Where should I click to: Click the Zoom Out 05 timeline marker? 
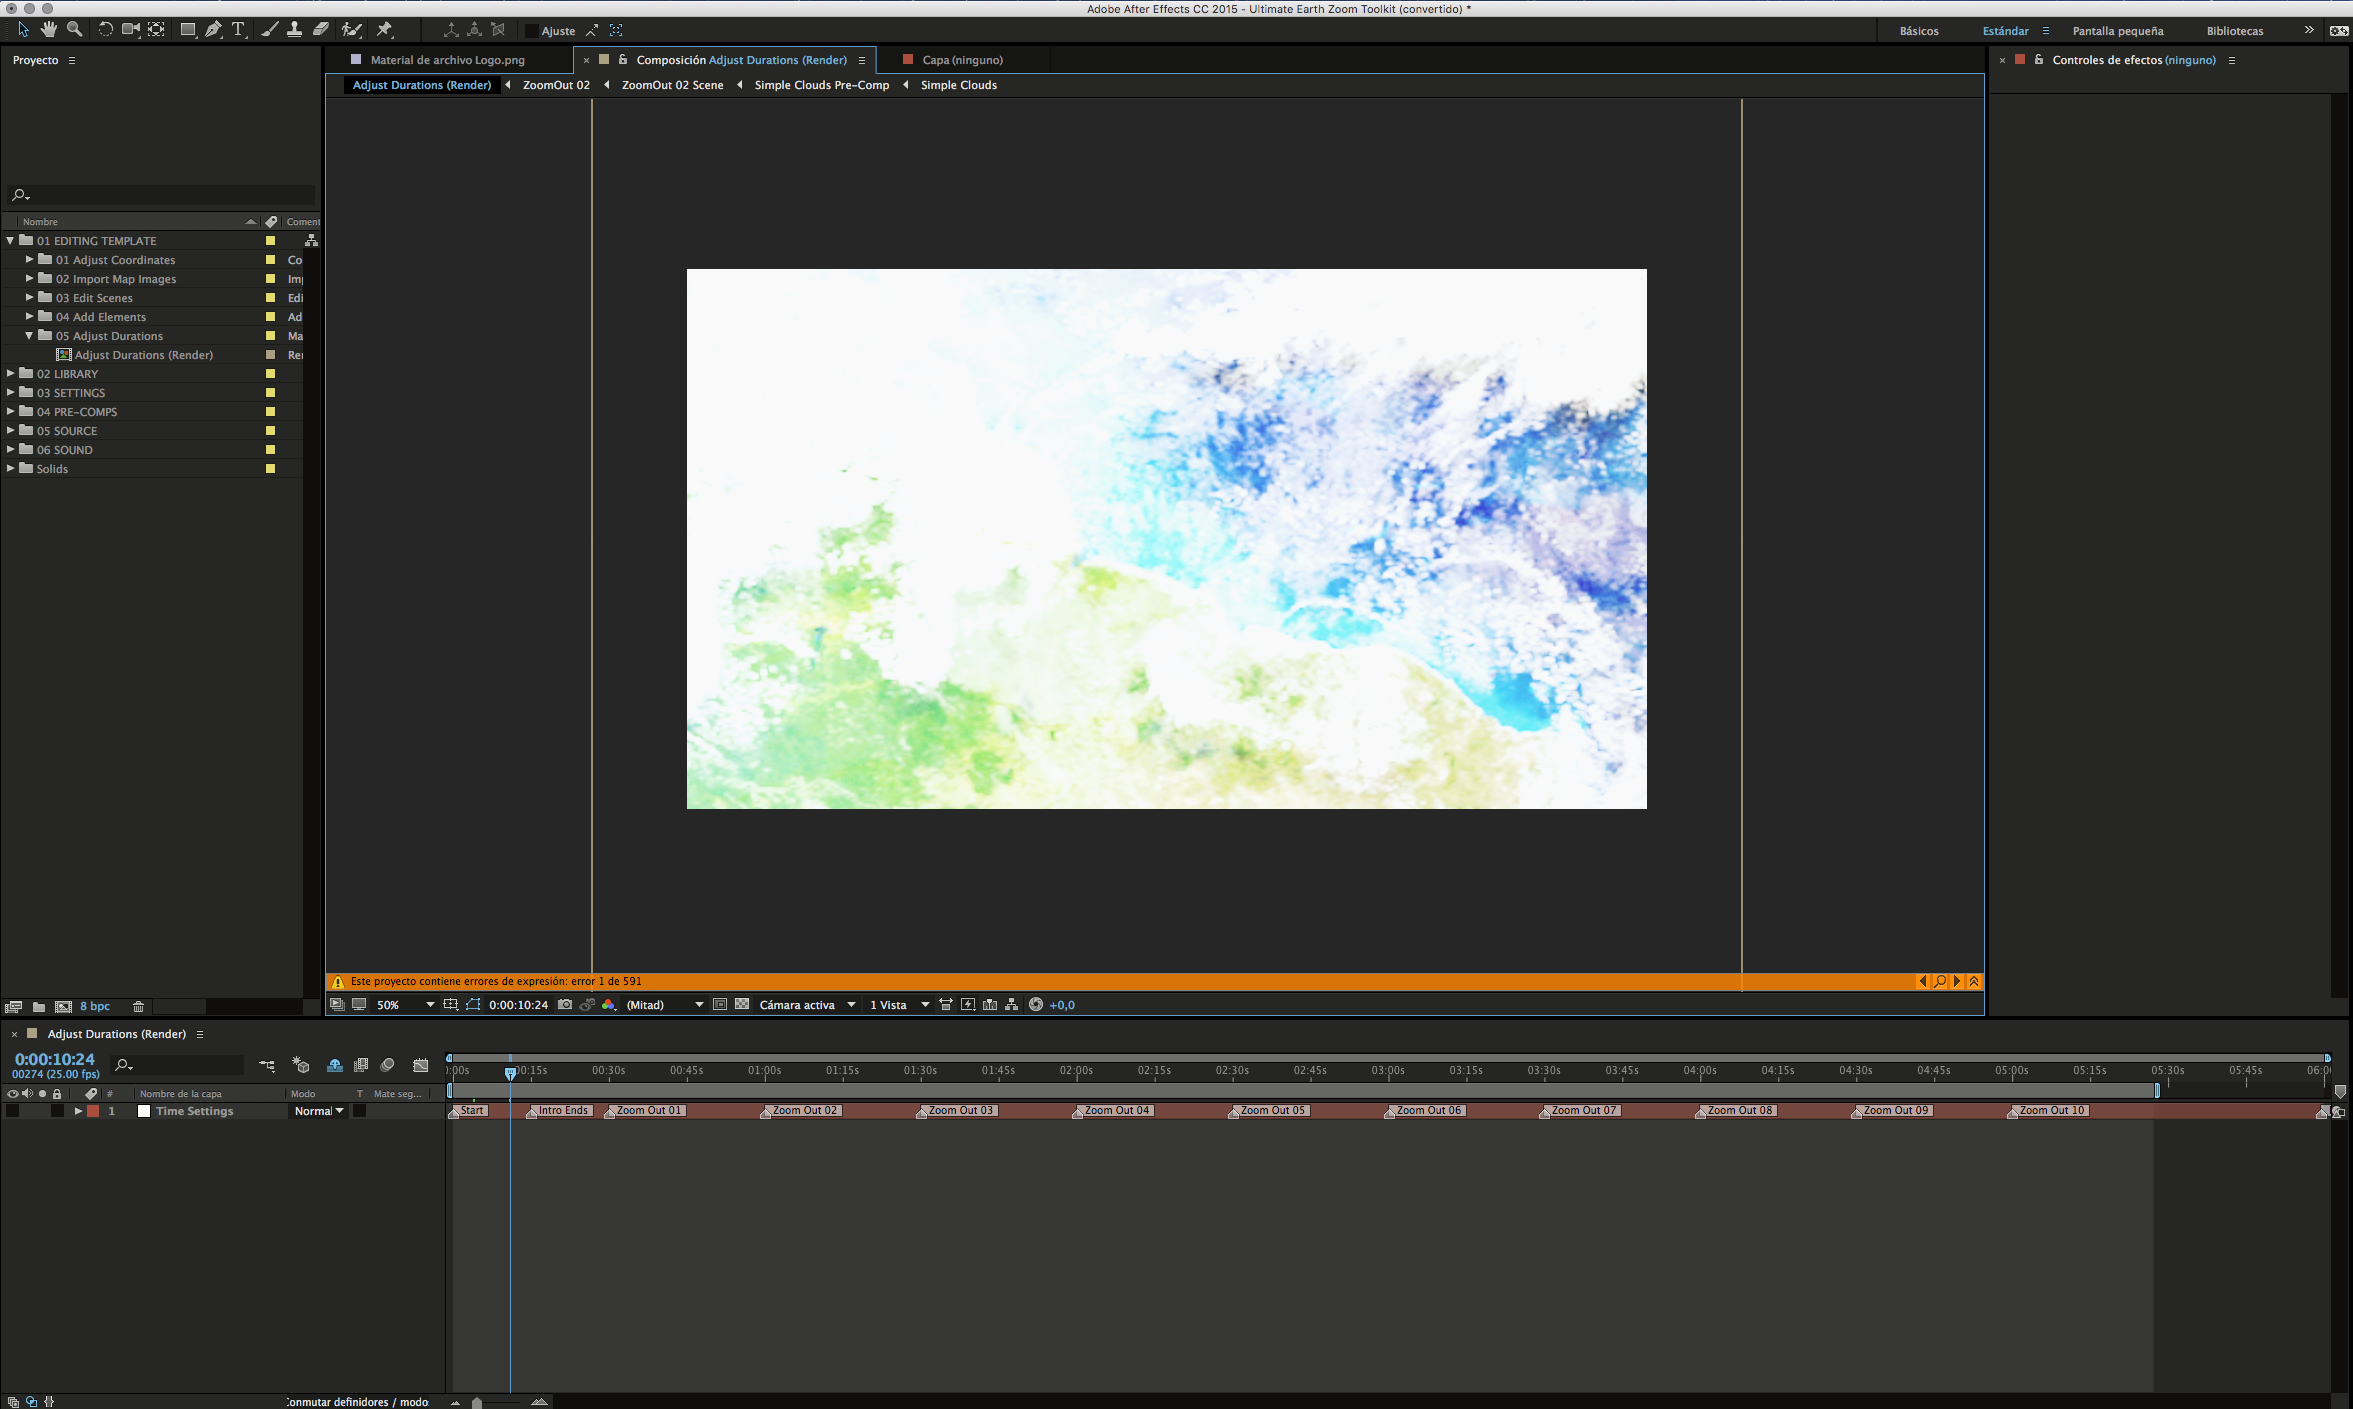point(1271,1111)
